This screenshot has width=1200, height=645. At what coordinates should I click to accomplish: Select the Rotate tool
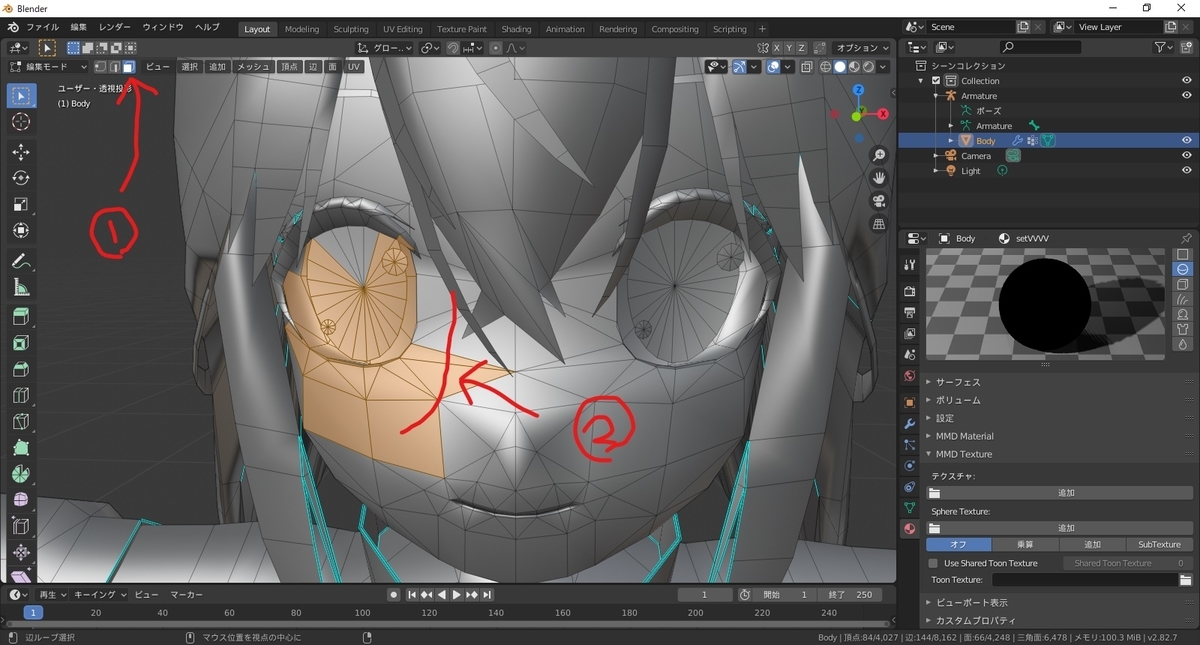[21, 178]
